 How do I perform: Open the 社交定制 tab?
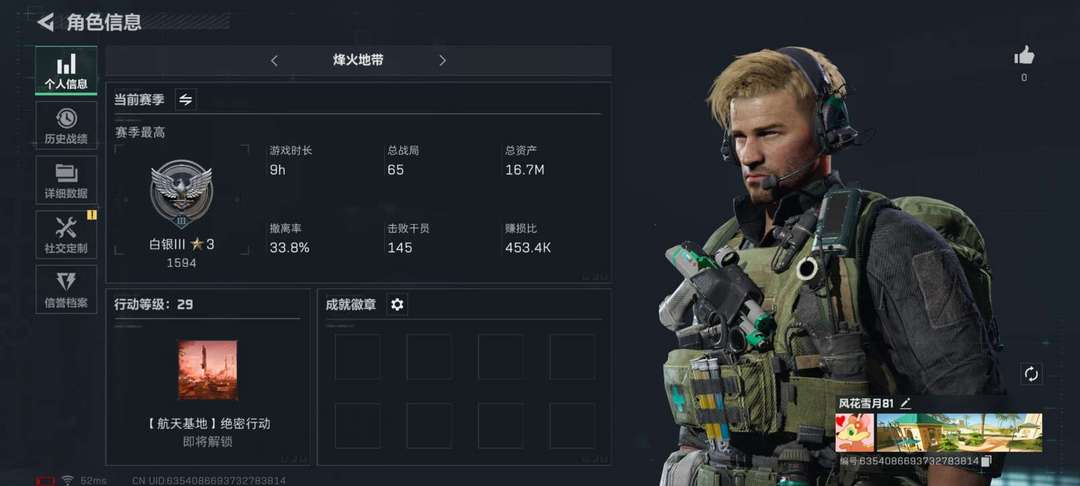point(66,234)
